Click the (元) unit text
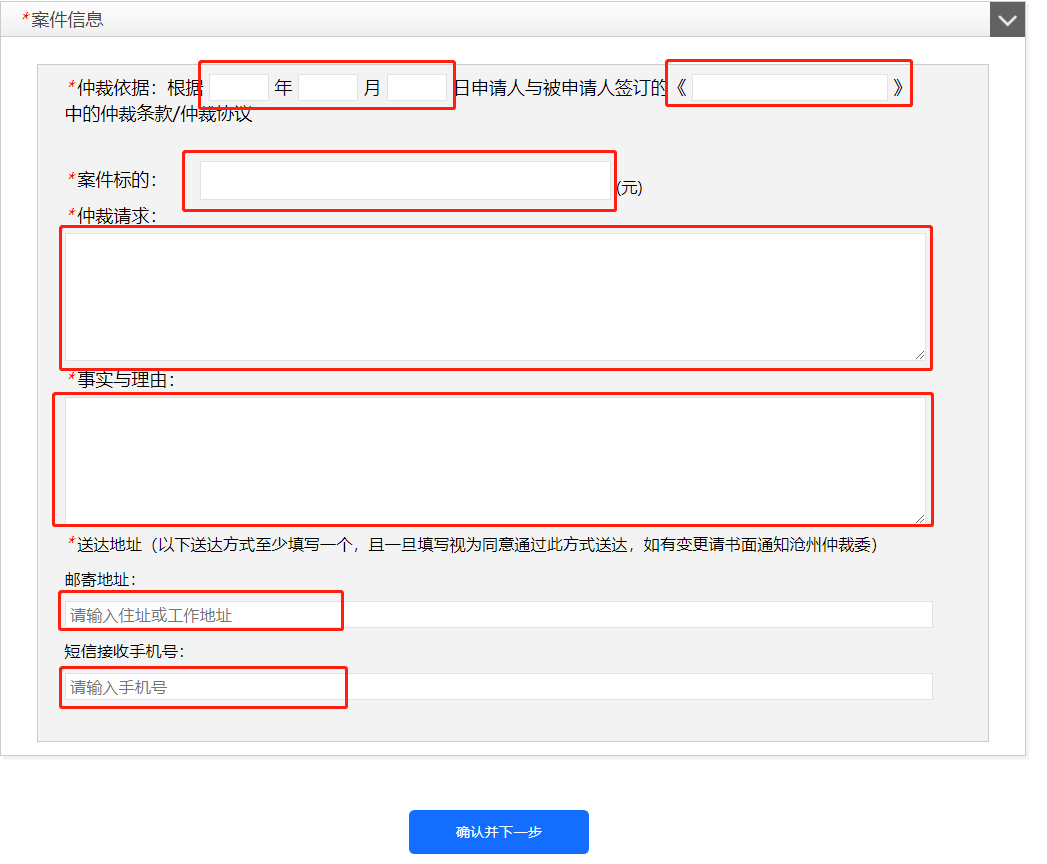Viewport: 1047px width, 864px height. pyautogui.click(x=630, y=188)
